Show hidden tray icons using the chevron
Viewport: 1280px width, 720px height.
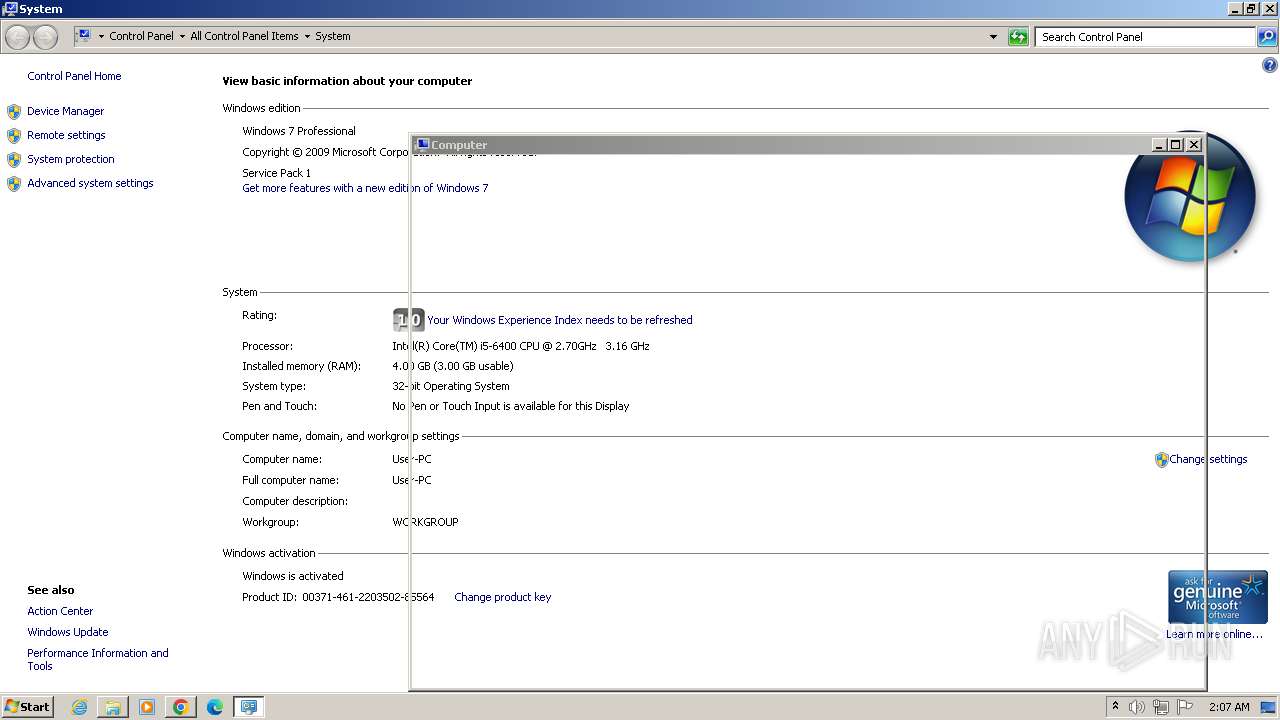click(x=1115, y=706)
